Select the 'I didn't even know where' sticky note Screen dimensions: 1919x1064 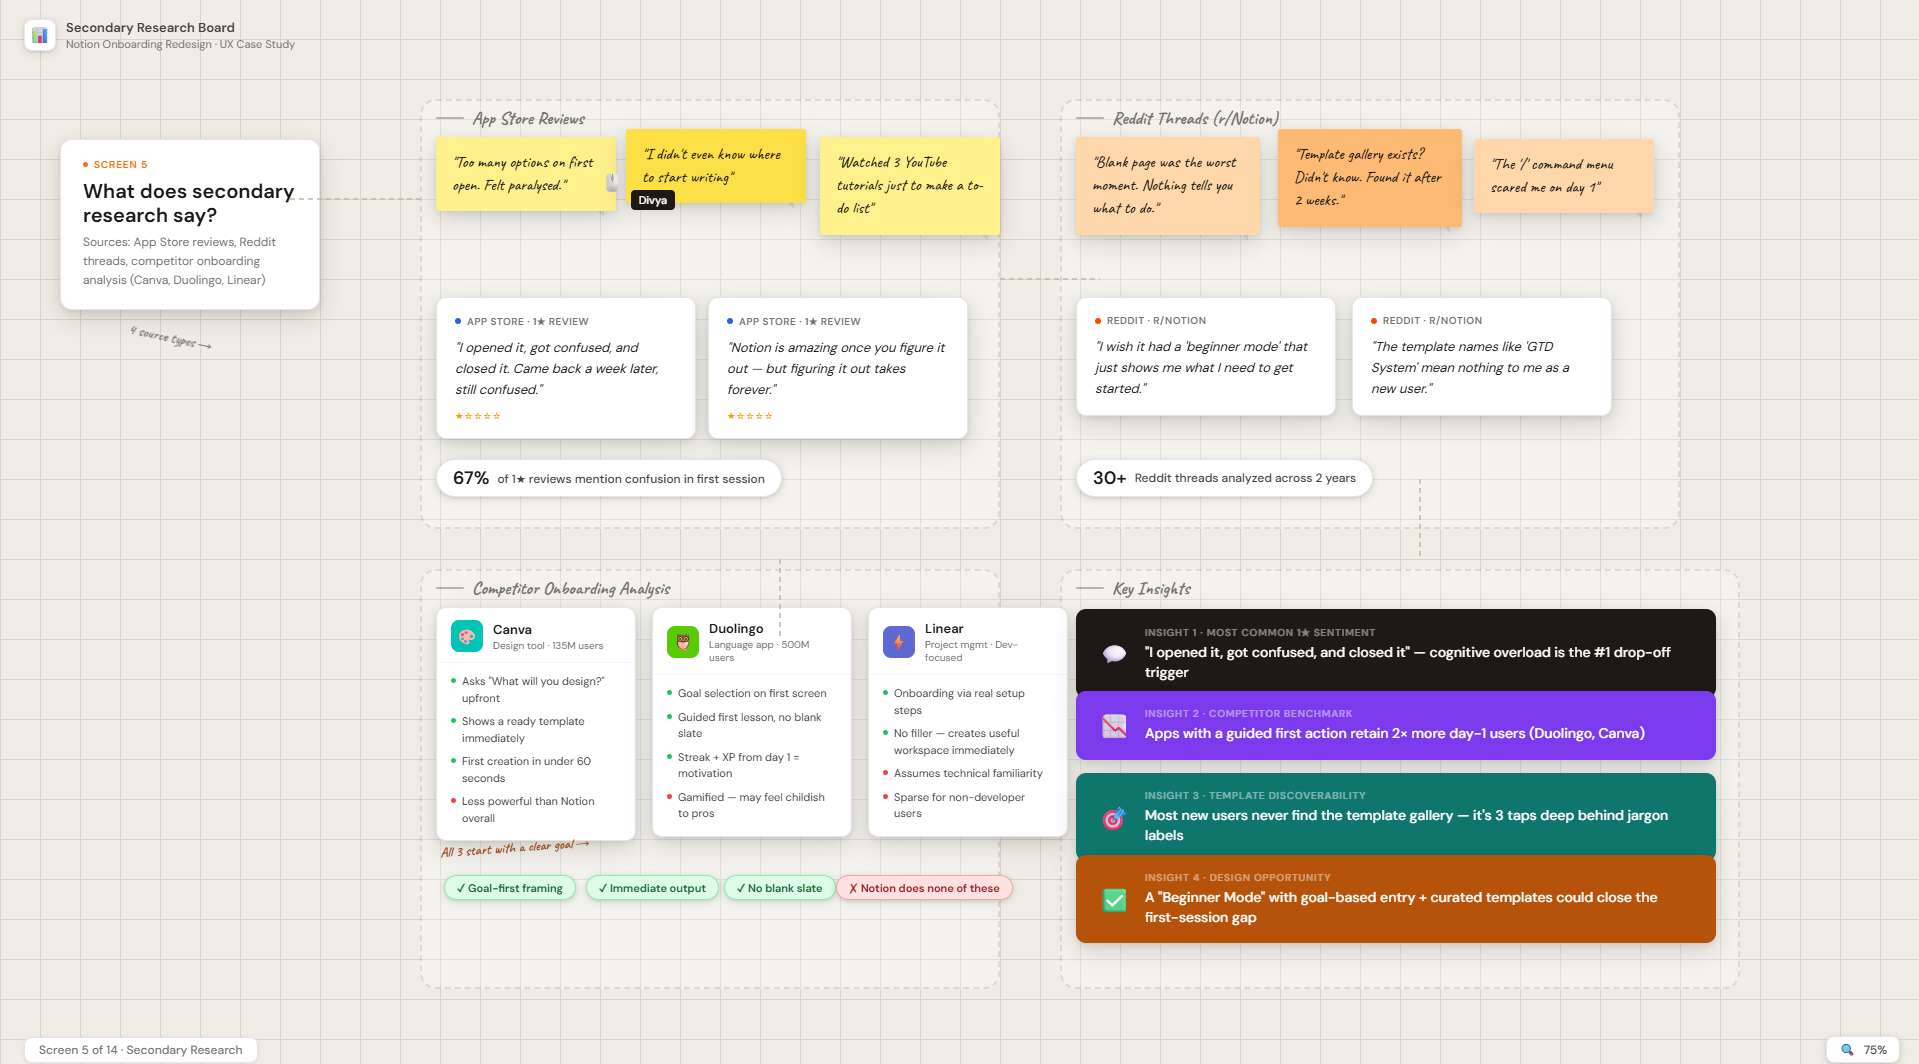tap(715, 166)
